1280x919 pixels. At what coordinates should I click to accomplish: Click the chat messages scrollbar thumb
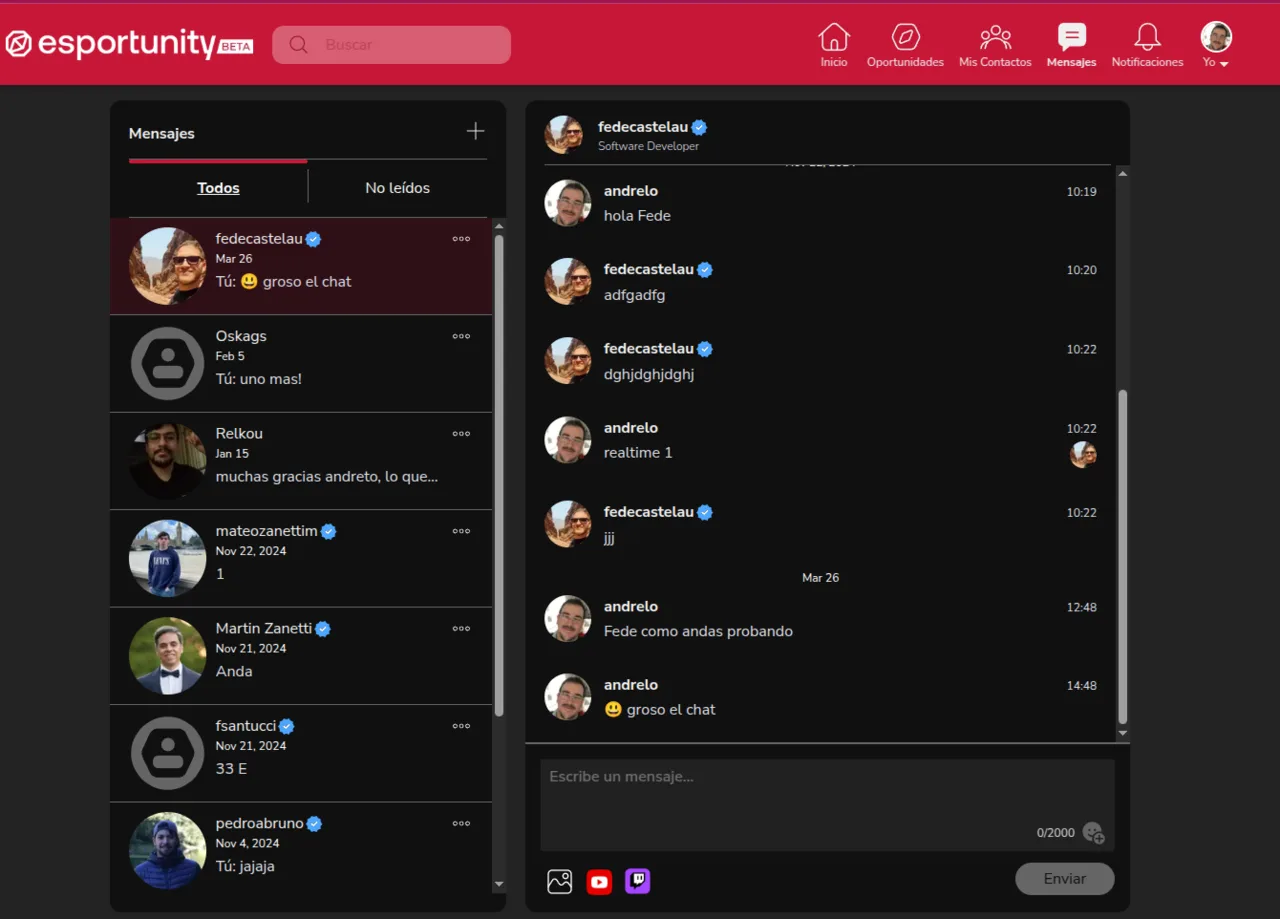(x=1122, y=556)
